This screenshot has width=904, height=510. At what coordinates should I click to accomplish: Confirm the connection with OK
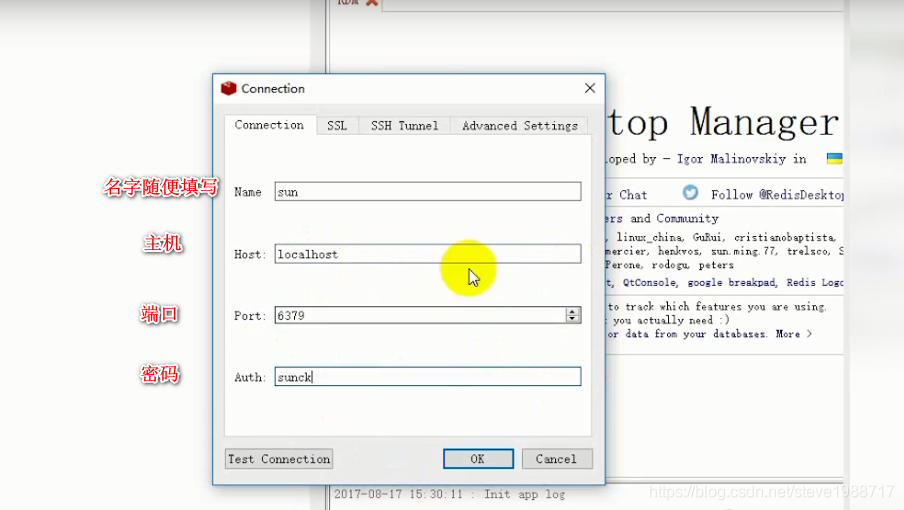[478, 459]
